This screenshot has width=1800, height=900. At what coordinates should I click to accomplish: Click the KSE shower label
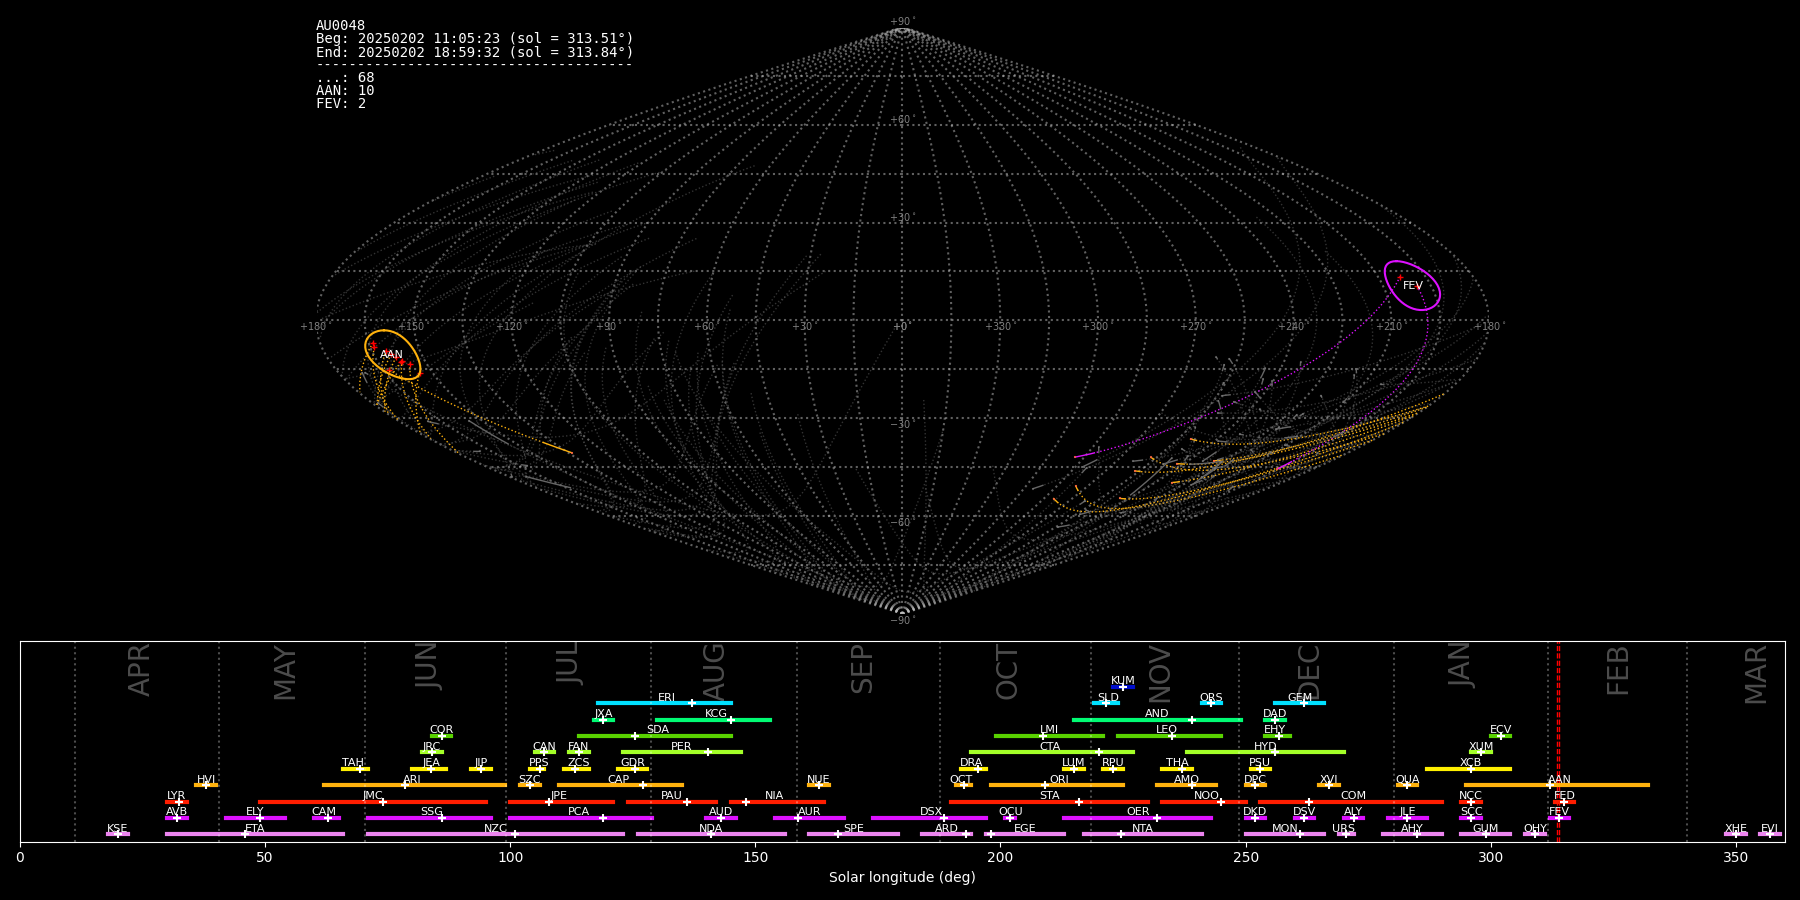pos(117,829)
